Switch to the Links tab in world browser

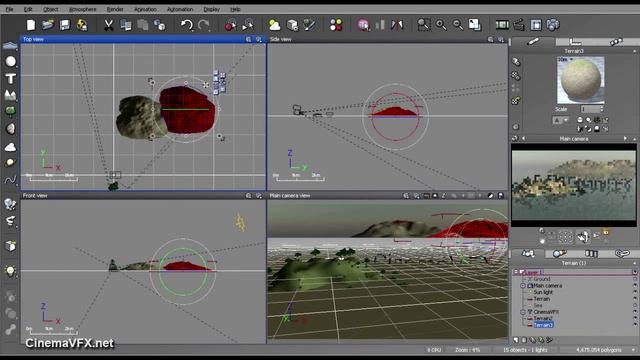point(622,253)
